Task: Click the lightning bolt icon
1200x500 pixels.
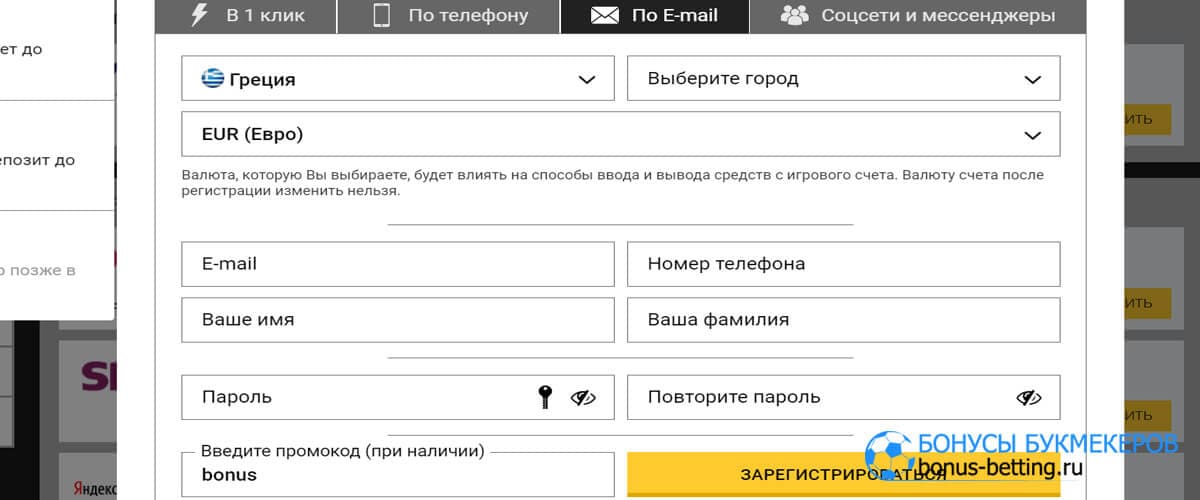Action: (x=198, y=15)
